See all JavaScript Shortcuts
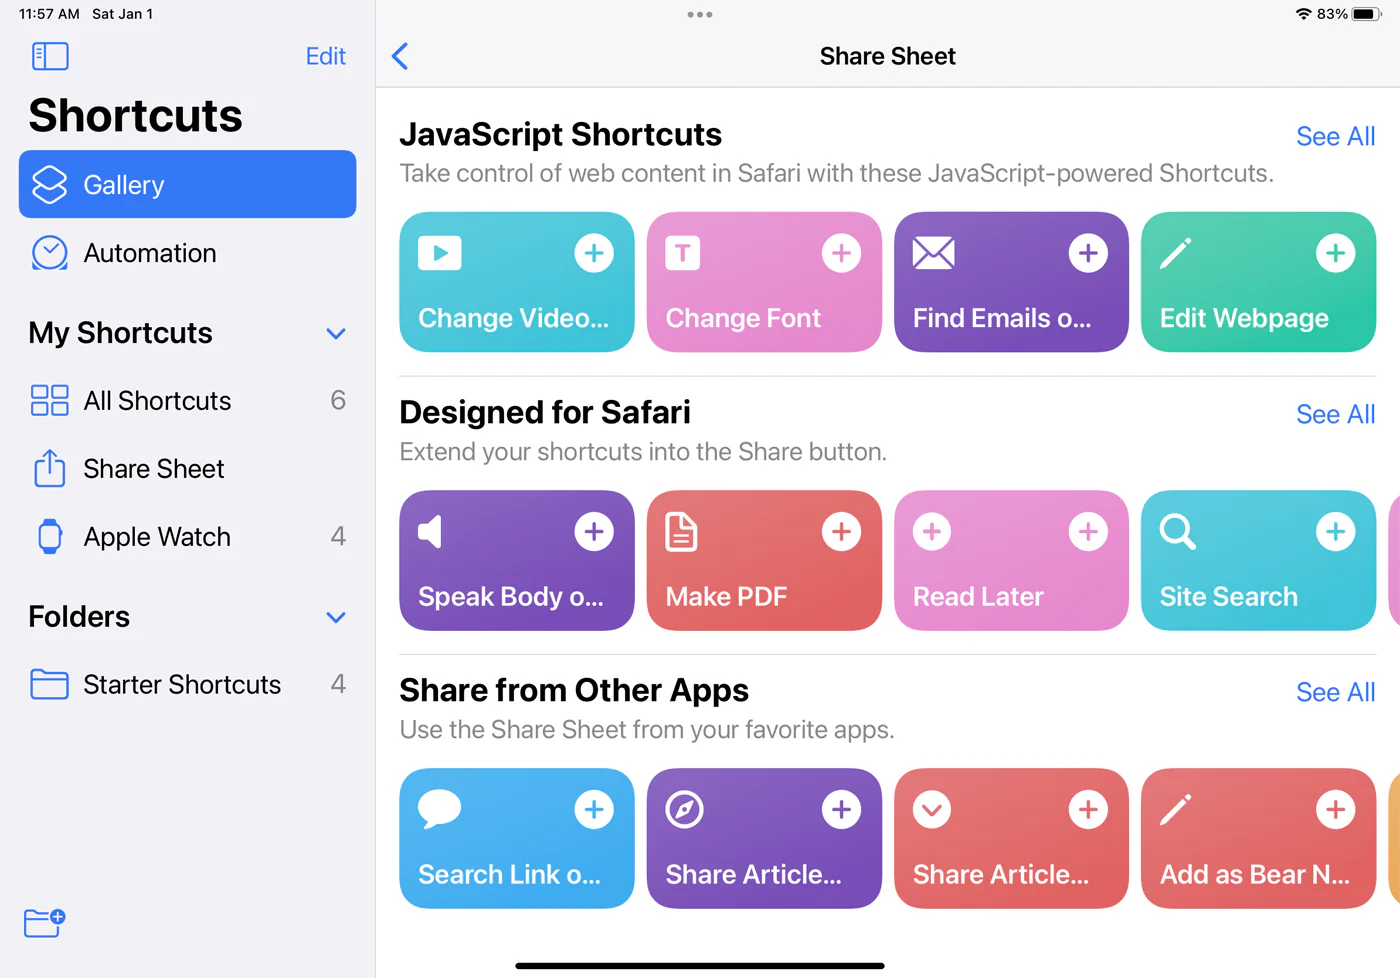This screenshot has height=978, width=1400. [x=1335, y=136]
